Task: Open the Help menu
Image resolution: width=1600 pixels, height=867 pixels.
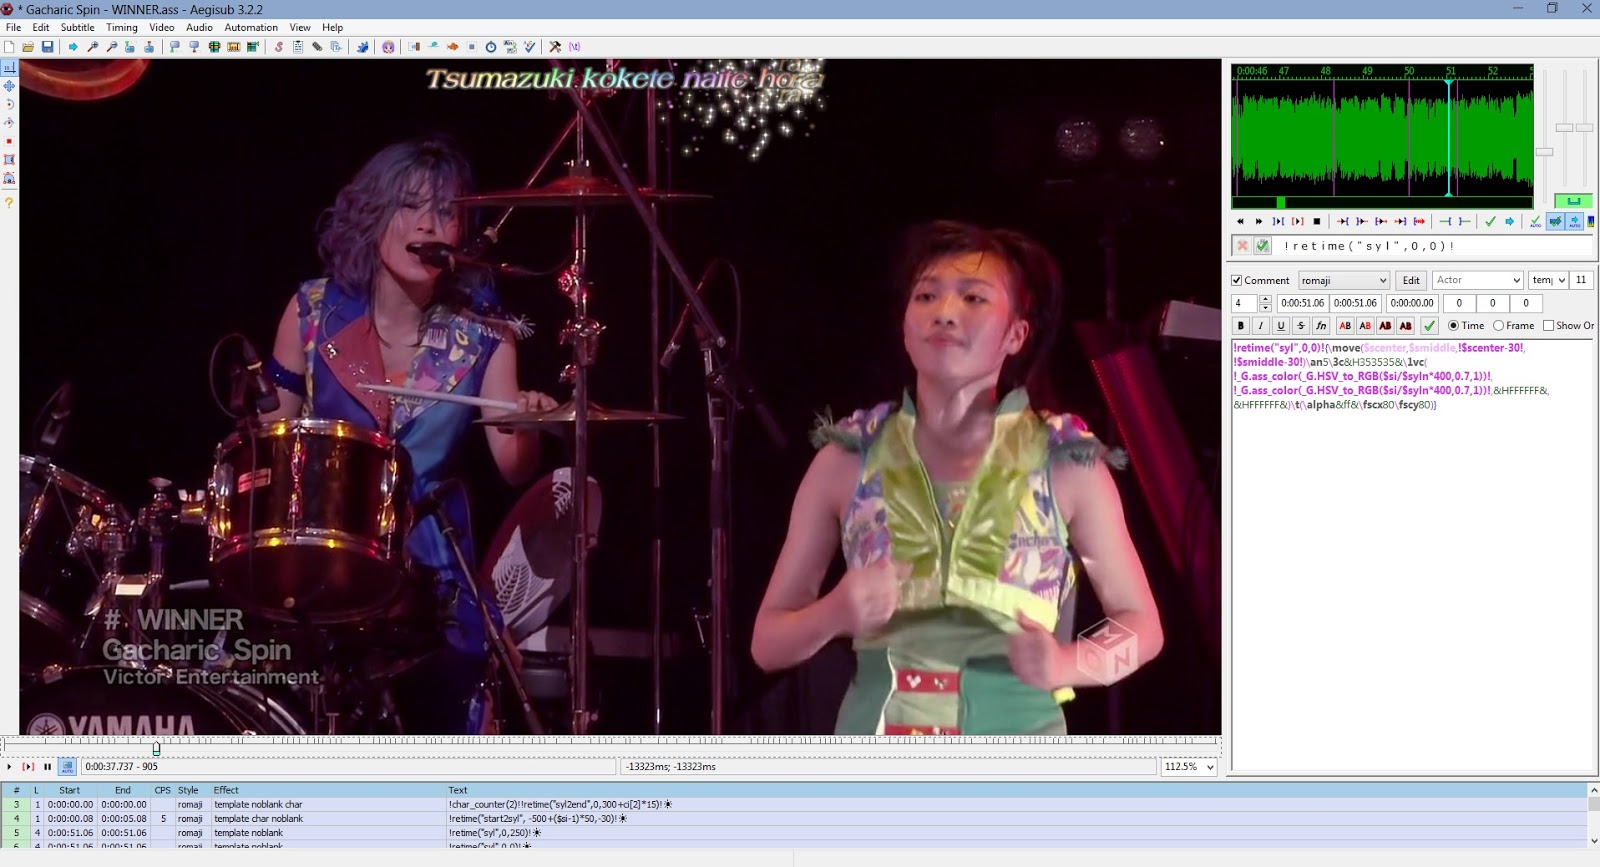Action: tap(333, 28)
